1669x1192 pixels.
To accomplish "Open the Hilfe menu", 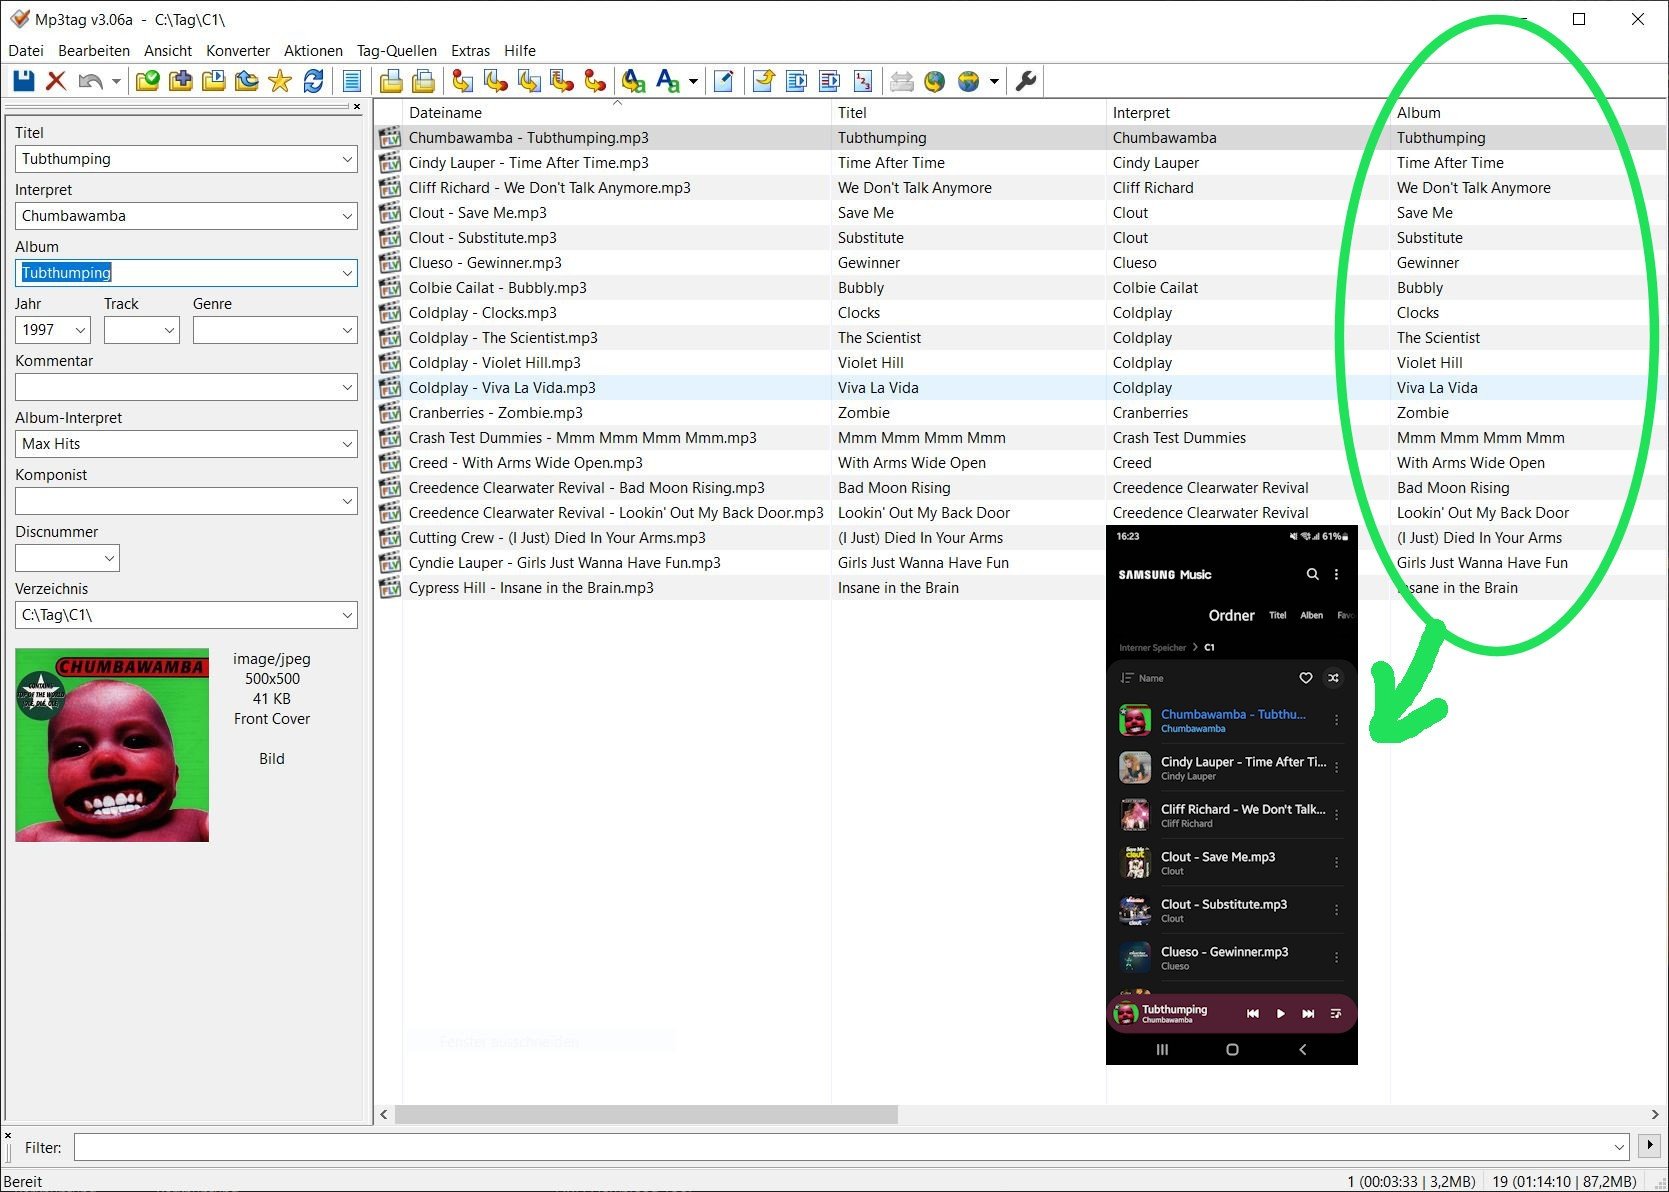I will [520, 51].
